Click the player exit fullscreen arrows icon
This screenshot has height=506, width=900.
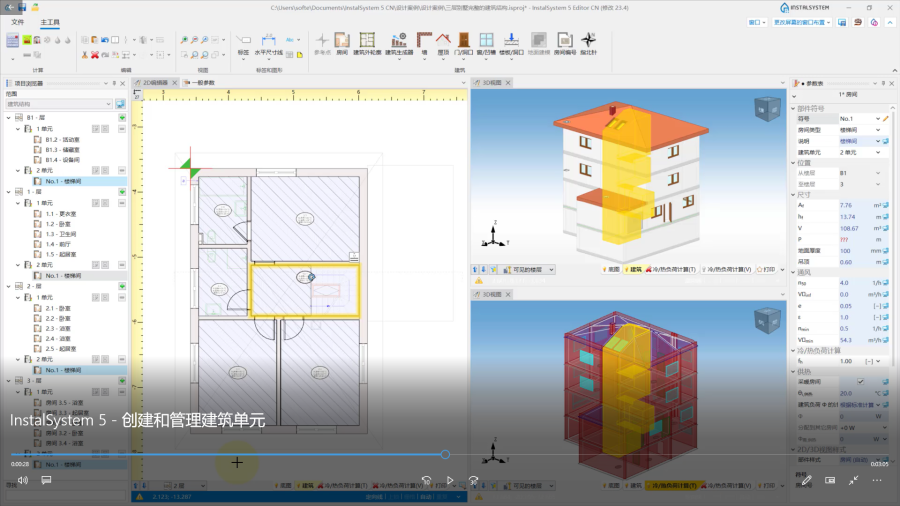(x=854, y=480)
